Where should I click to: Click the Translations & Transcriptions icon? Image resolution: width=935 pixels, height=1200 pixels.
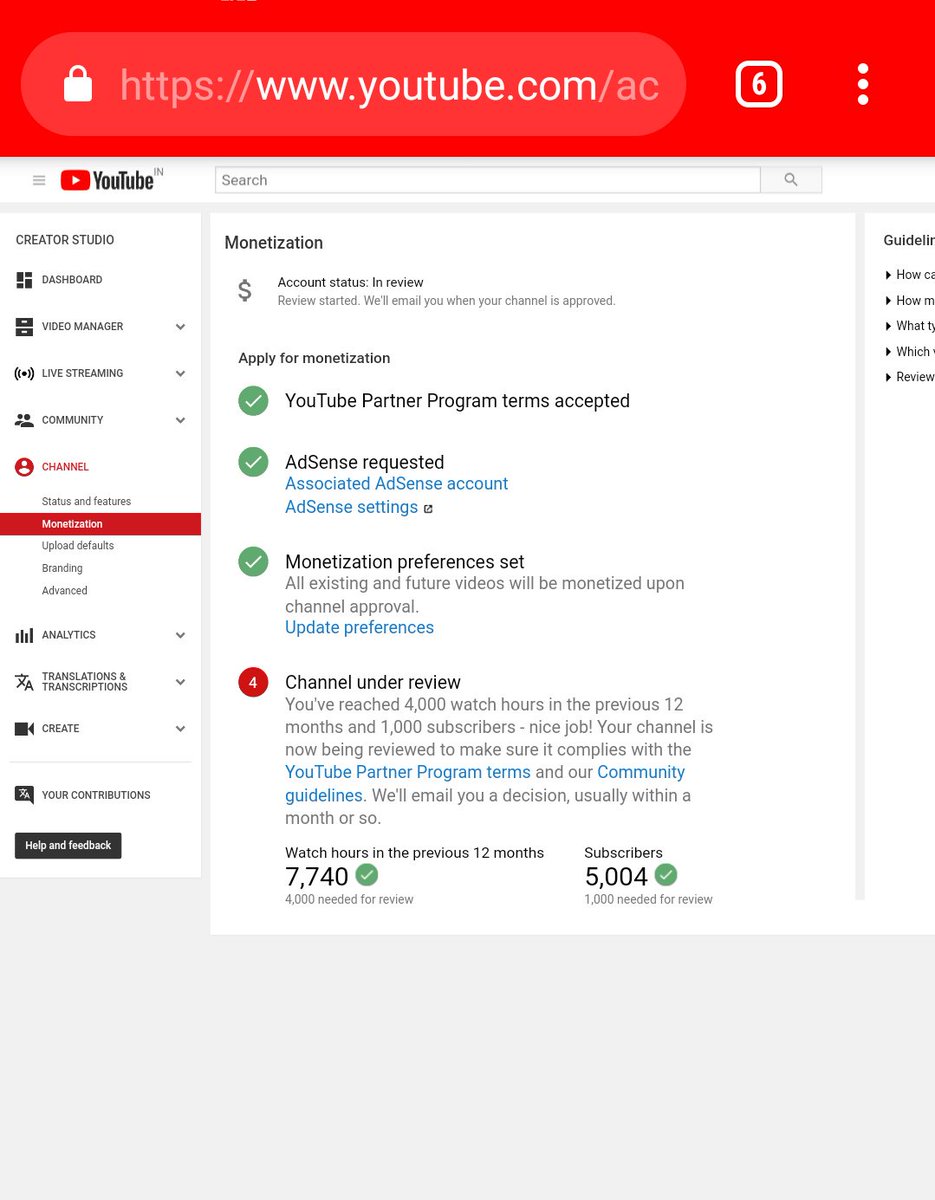24,682
